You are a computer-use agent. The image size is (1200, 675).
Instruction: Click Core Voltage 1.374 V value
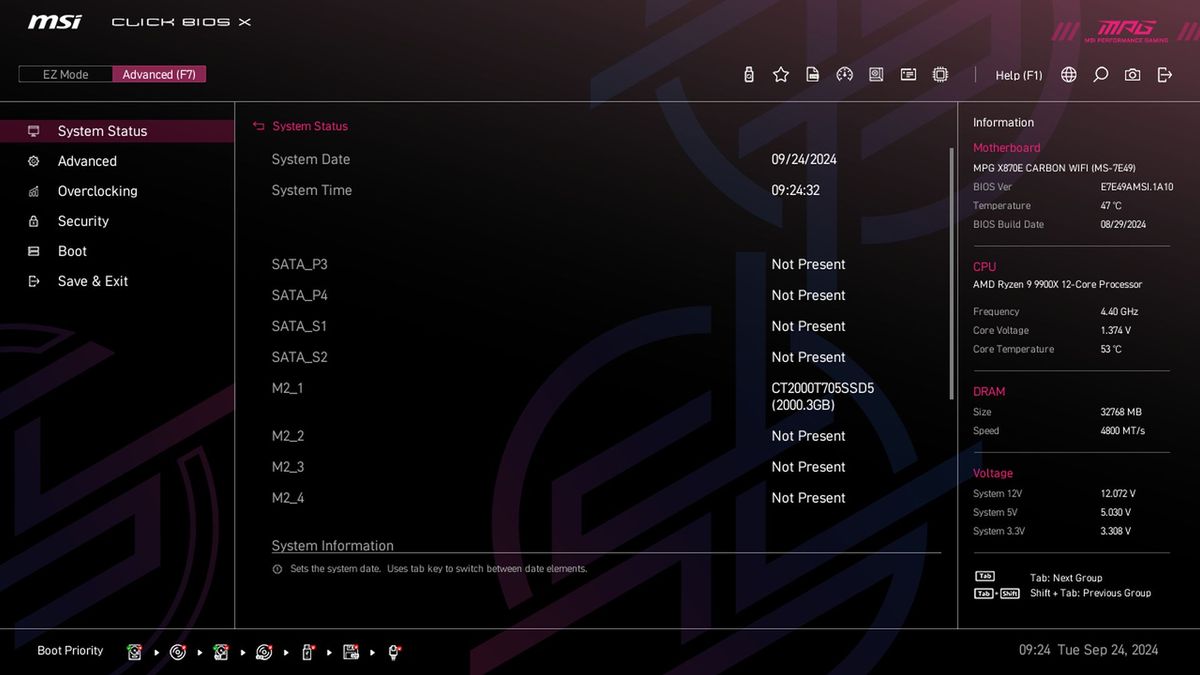coord(1116,331)
